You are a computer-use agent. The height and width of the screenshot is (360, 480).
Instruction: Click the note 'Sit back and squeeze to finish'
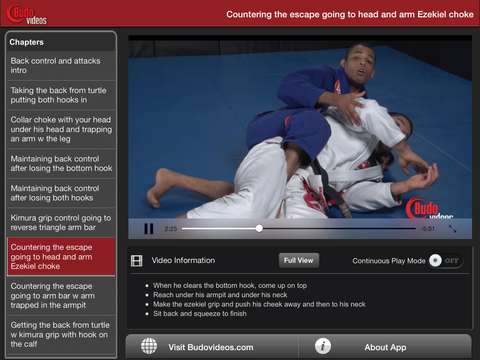click(x=200, y=314)
